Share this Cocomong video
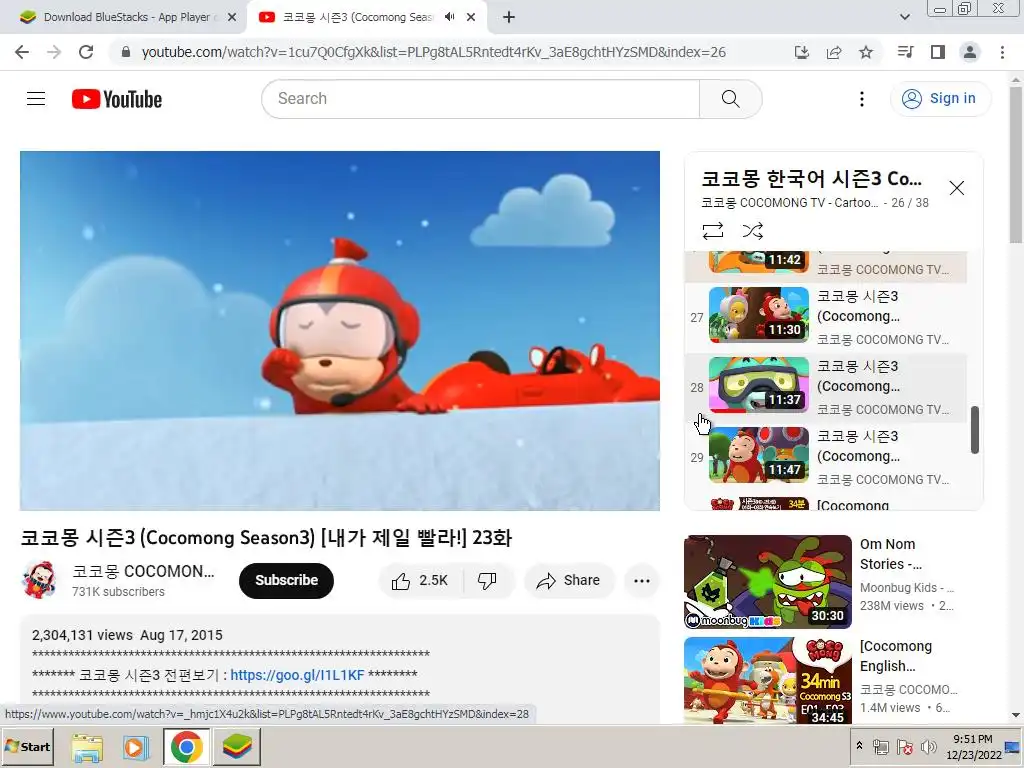Image resolution: width=1024 pixels, height=768 pixels. [x=568, y=581]
